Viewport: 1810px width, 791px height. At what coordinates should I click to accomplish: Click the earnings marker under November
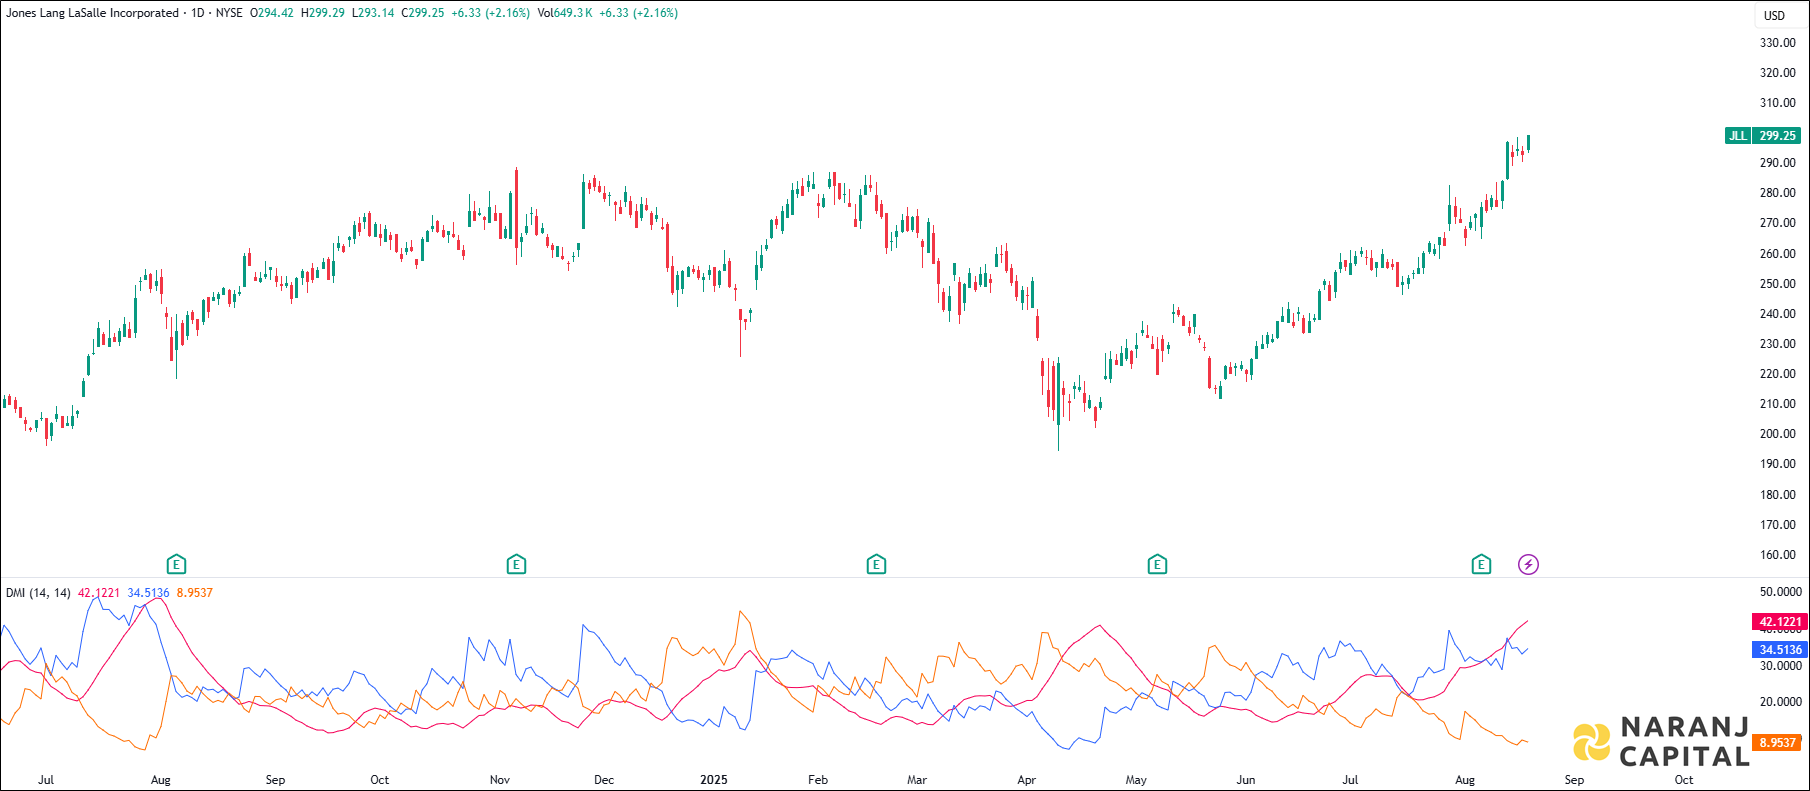[x=516, y=565]
